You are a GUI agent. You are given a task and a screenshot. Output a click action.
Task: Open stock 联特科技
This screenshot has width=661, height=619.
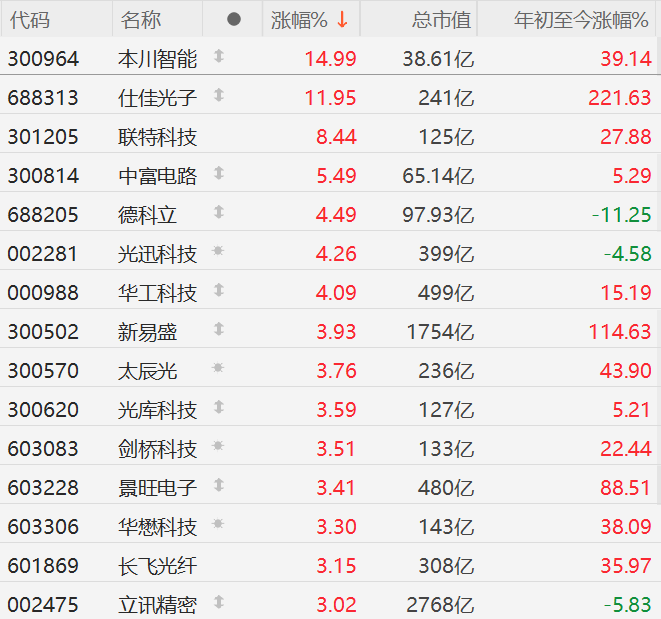(x=157, y=137)
